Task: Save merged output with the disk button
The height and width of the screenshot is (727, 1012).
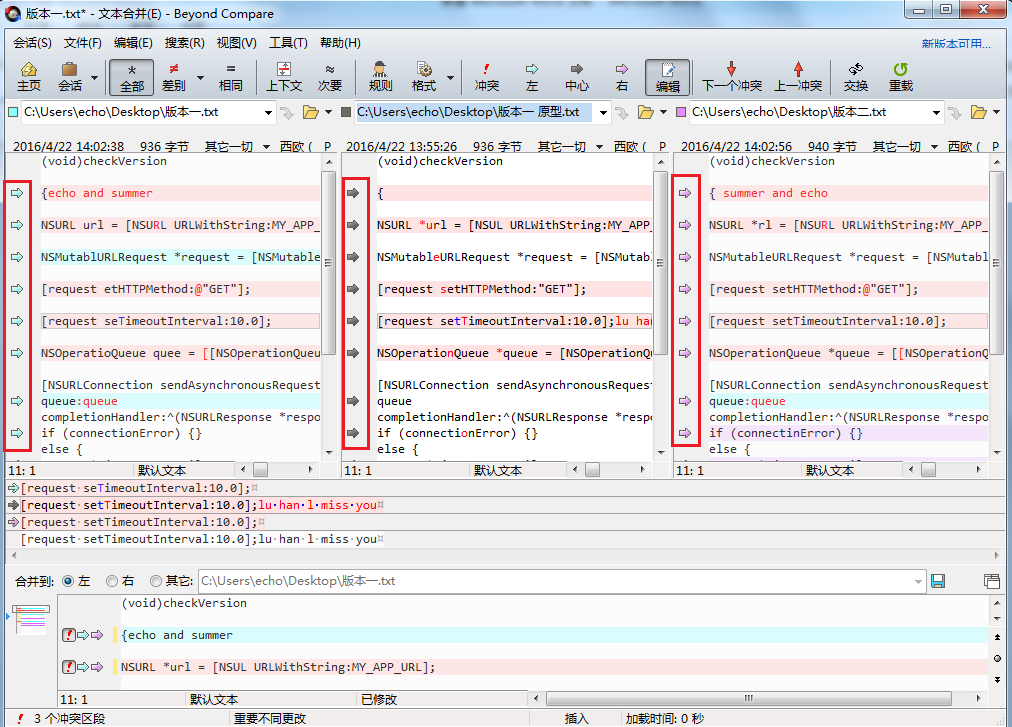Action: click(x=938, y=581)
